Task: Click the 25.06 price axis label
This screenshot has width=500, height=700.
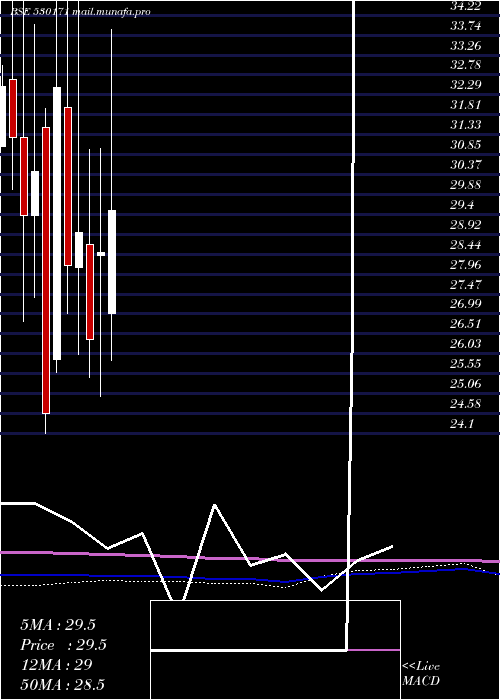Action: click(x=466, y=383)
